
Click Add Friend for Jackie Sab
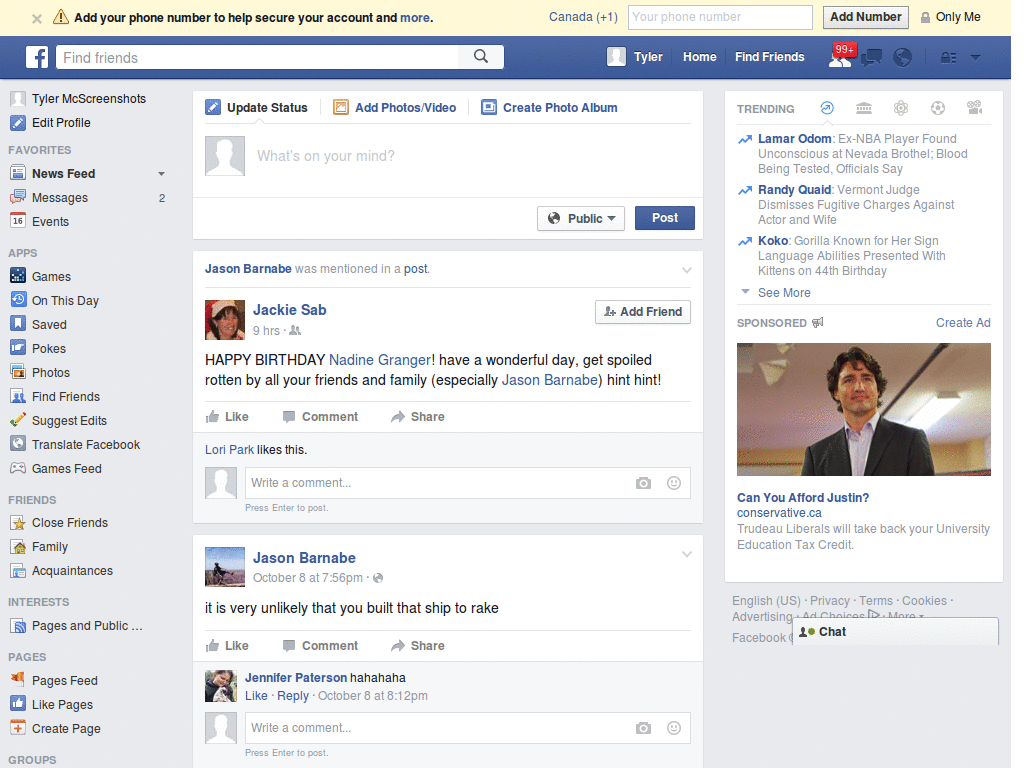tap(642, 312)
